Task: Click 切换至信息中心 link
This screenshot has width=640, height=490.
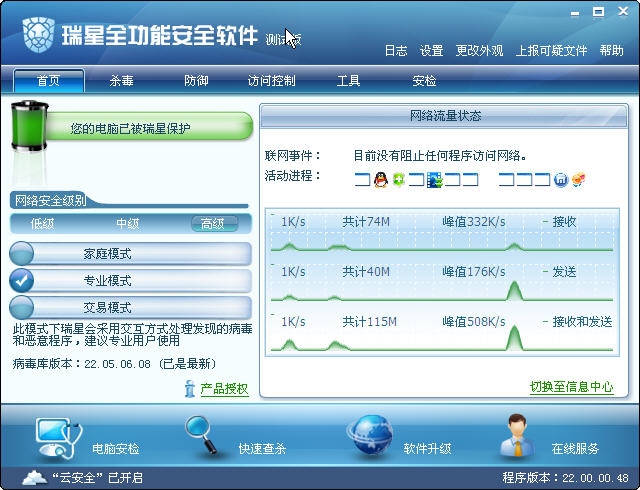Action: 571,387
